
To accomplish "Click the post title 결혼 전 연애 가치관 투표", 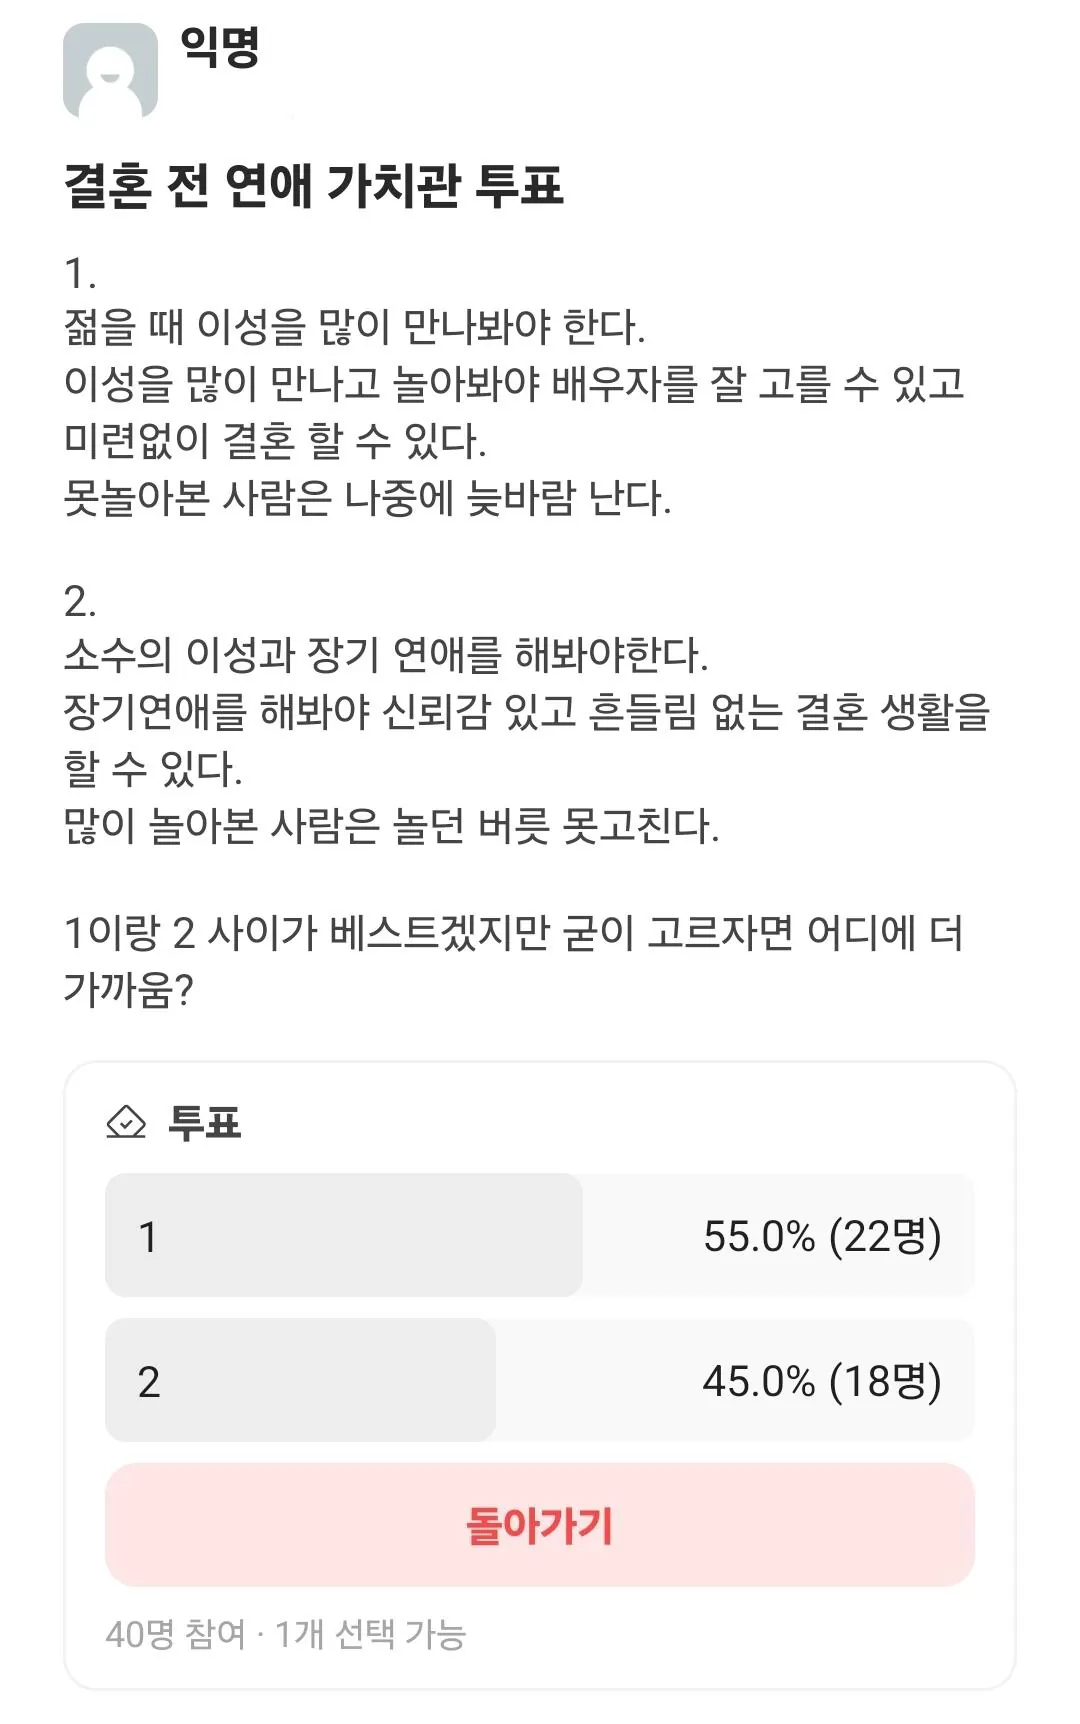I will coord(313,185).
